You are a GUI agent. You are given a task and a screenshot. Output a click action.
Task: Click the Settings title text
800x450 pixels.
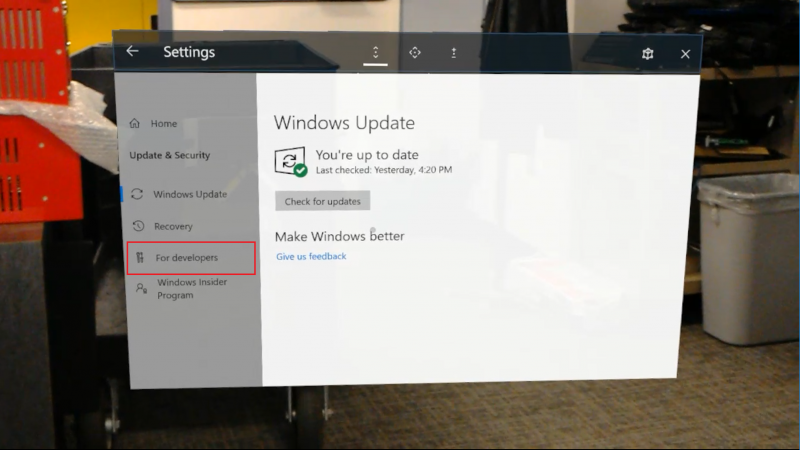click(x=189, y=52)
